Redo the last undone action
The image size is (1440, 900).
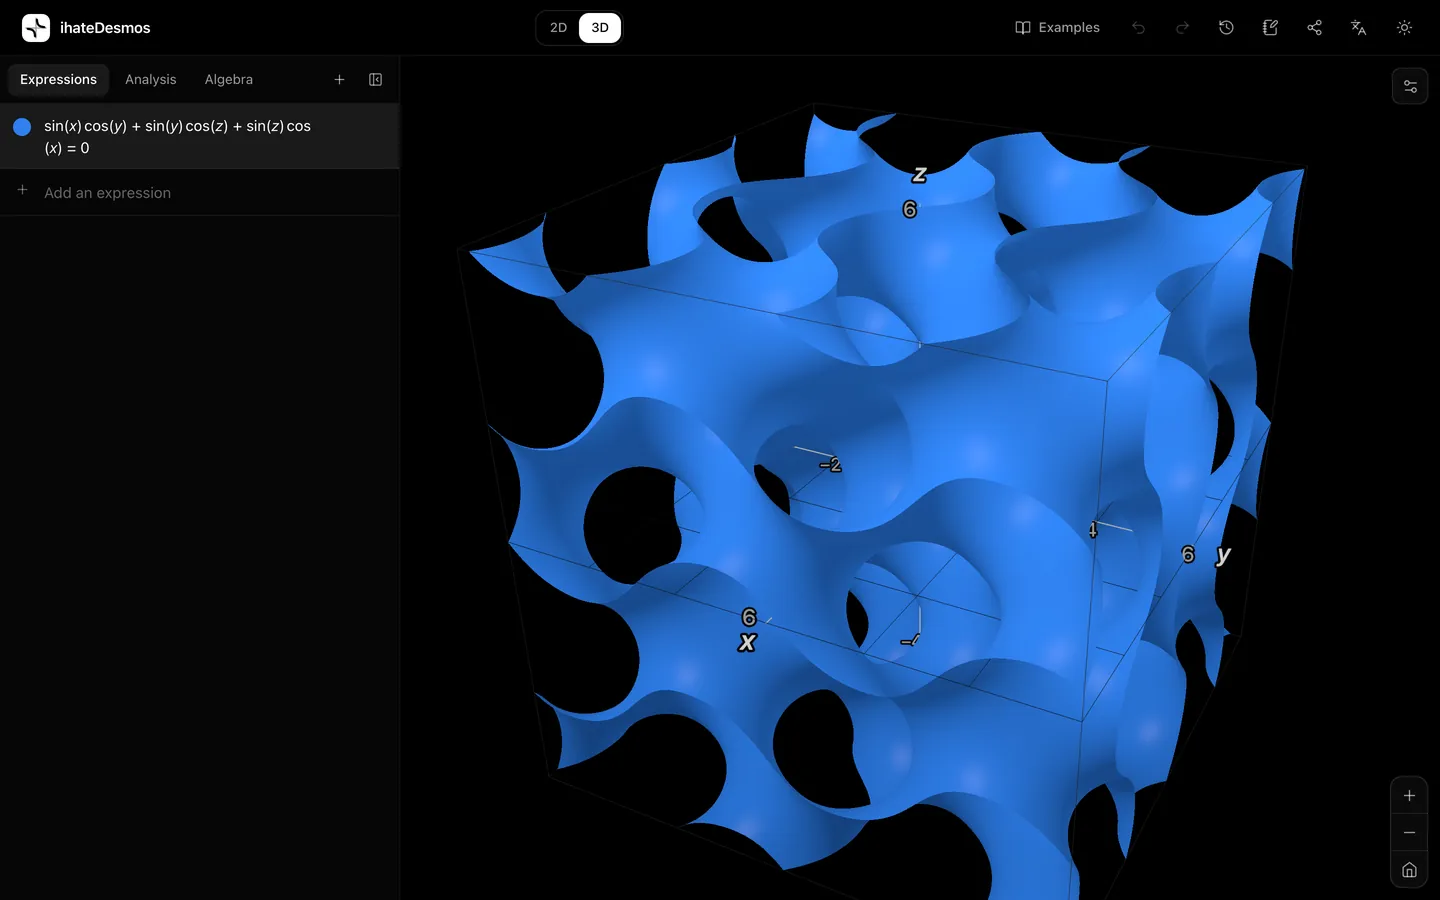click(1182, 28)
